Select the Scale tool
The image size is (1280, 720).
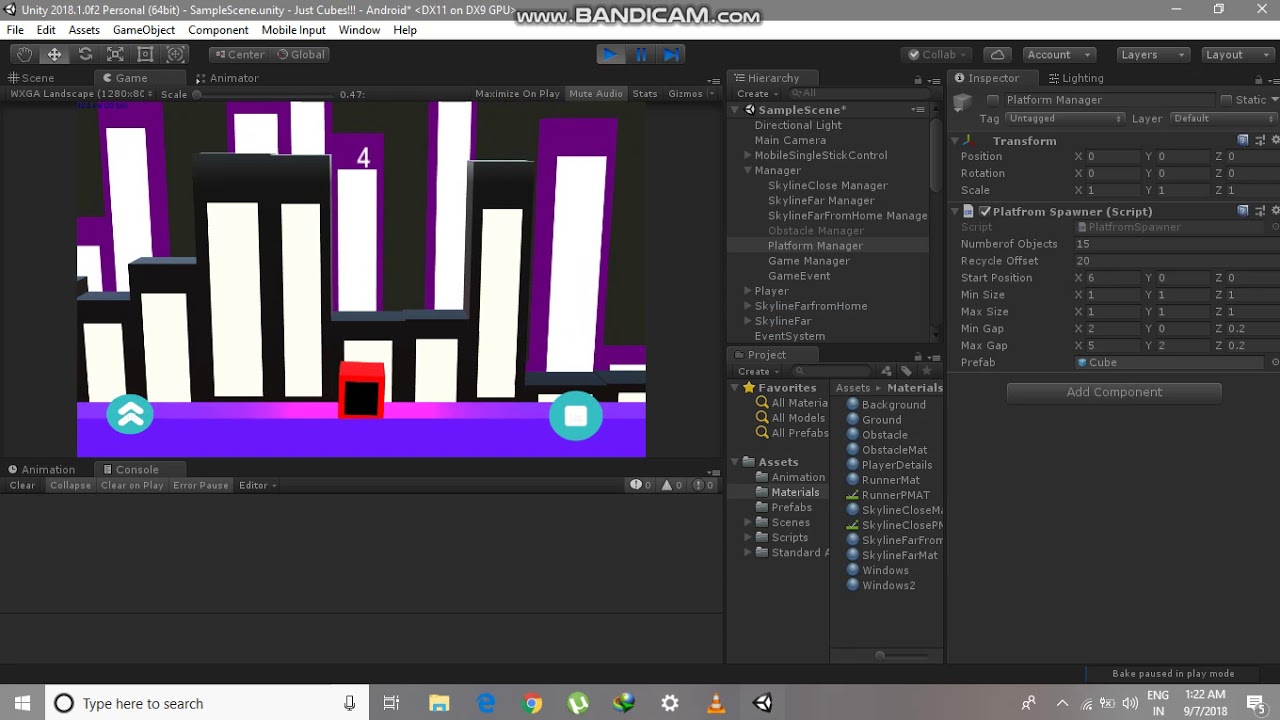tap(115, 54)
